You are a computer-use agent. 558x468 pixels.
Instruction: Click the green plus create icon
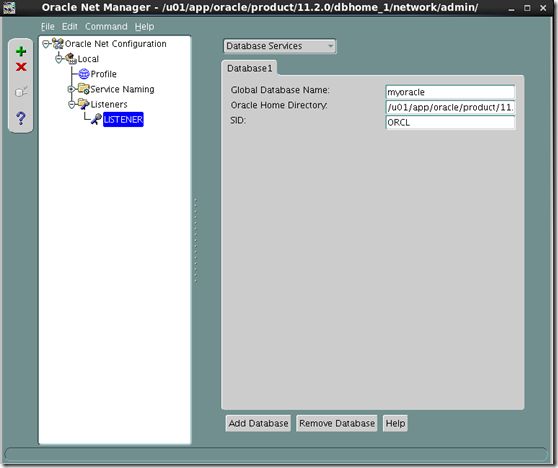[x=21, y=51]
